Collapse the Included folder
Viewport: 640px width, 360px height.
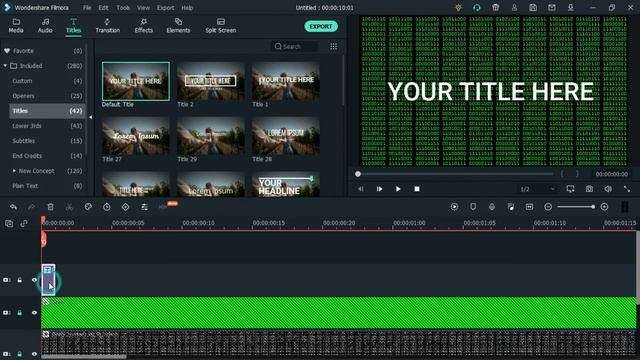click(5, 66)
